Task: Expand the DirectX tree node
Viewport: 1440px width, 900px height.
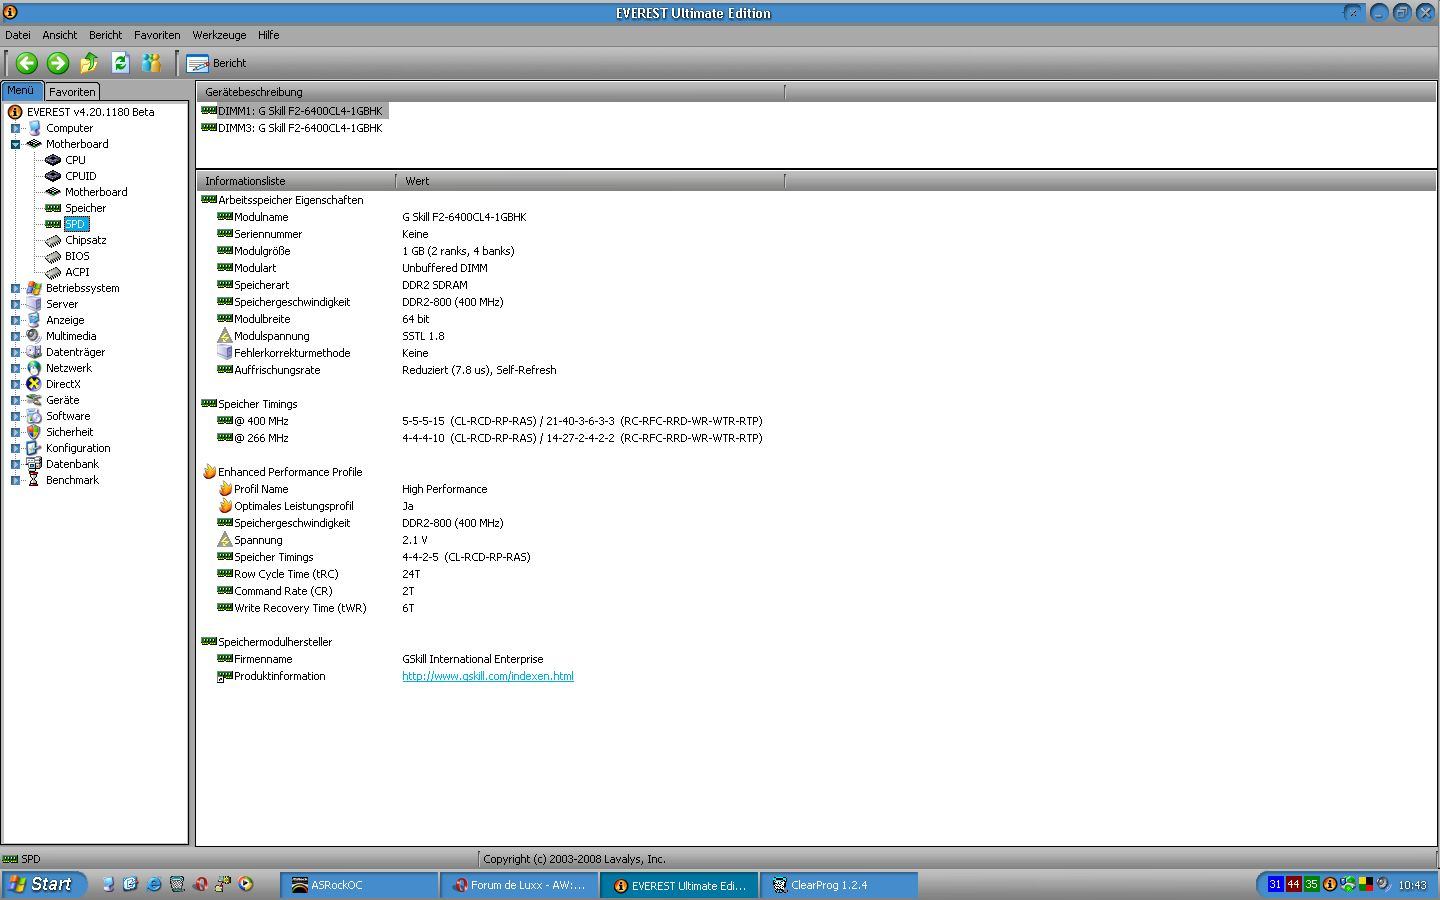Action: click(15, 384)
